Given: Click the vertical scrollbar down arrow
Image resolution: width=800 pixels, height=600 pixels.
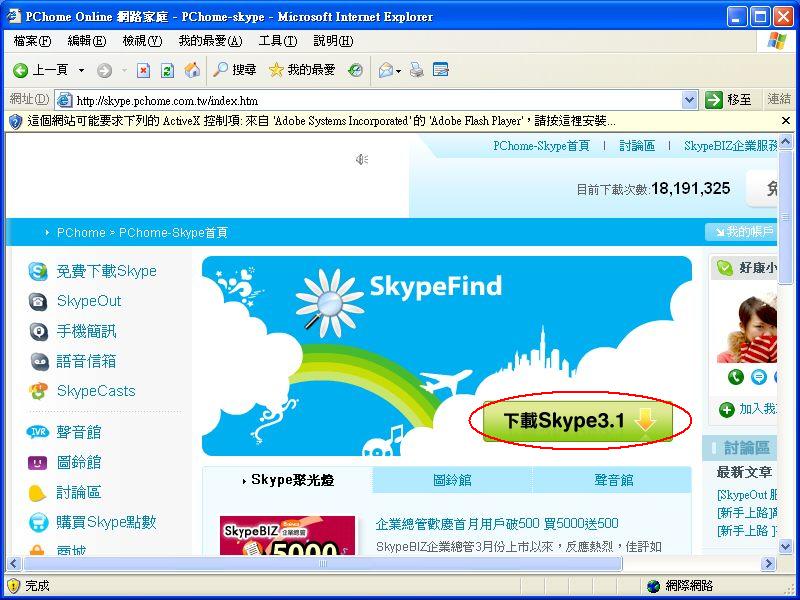Looking at the screenshot, I should 786,547.
